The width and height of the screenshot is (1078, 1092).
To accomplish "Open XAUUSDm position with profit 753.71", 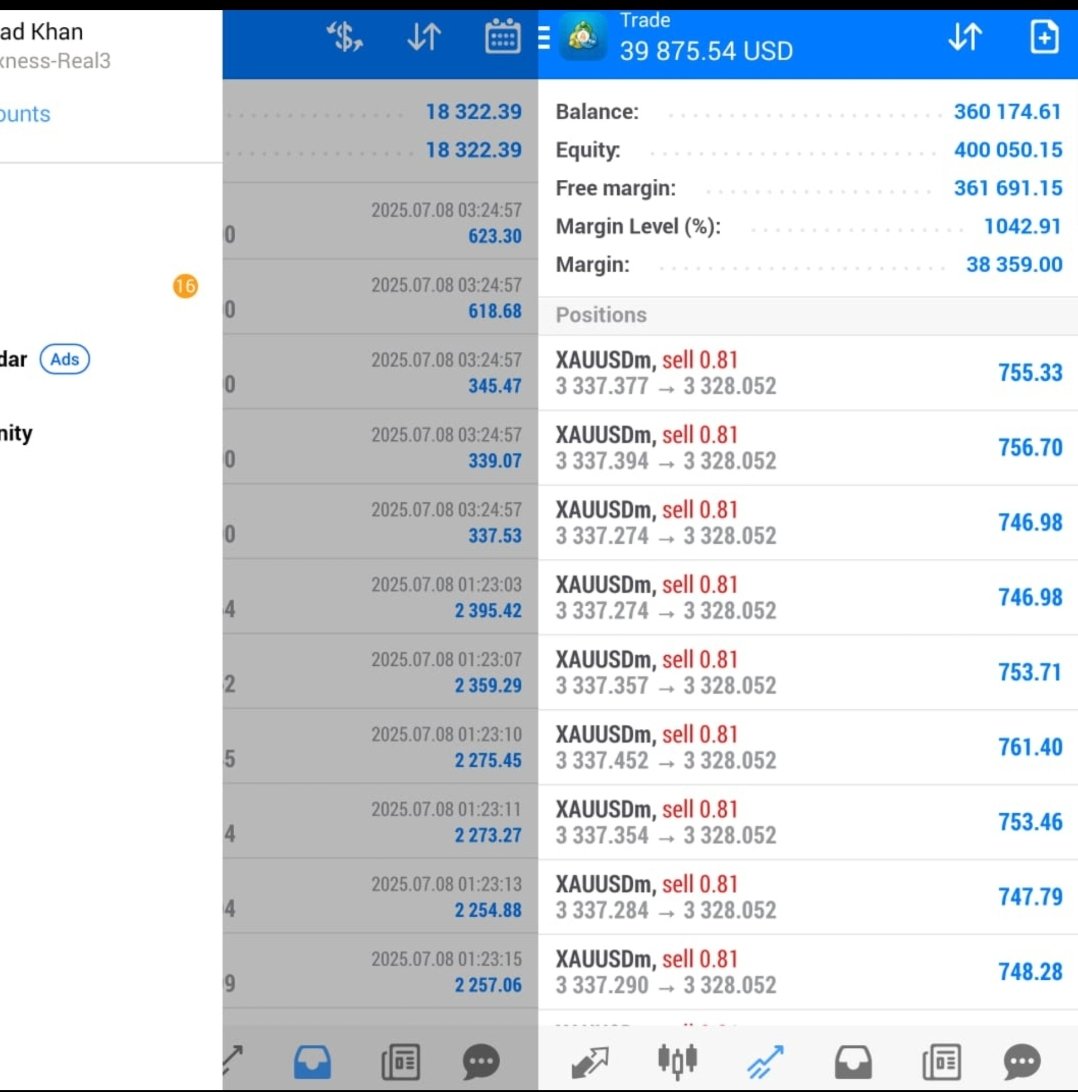I will pyautogui.click(x=808, y=672).
